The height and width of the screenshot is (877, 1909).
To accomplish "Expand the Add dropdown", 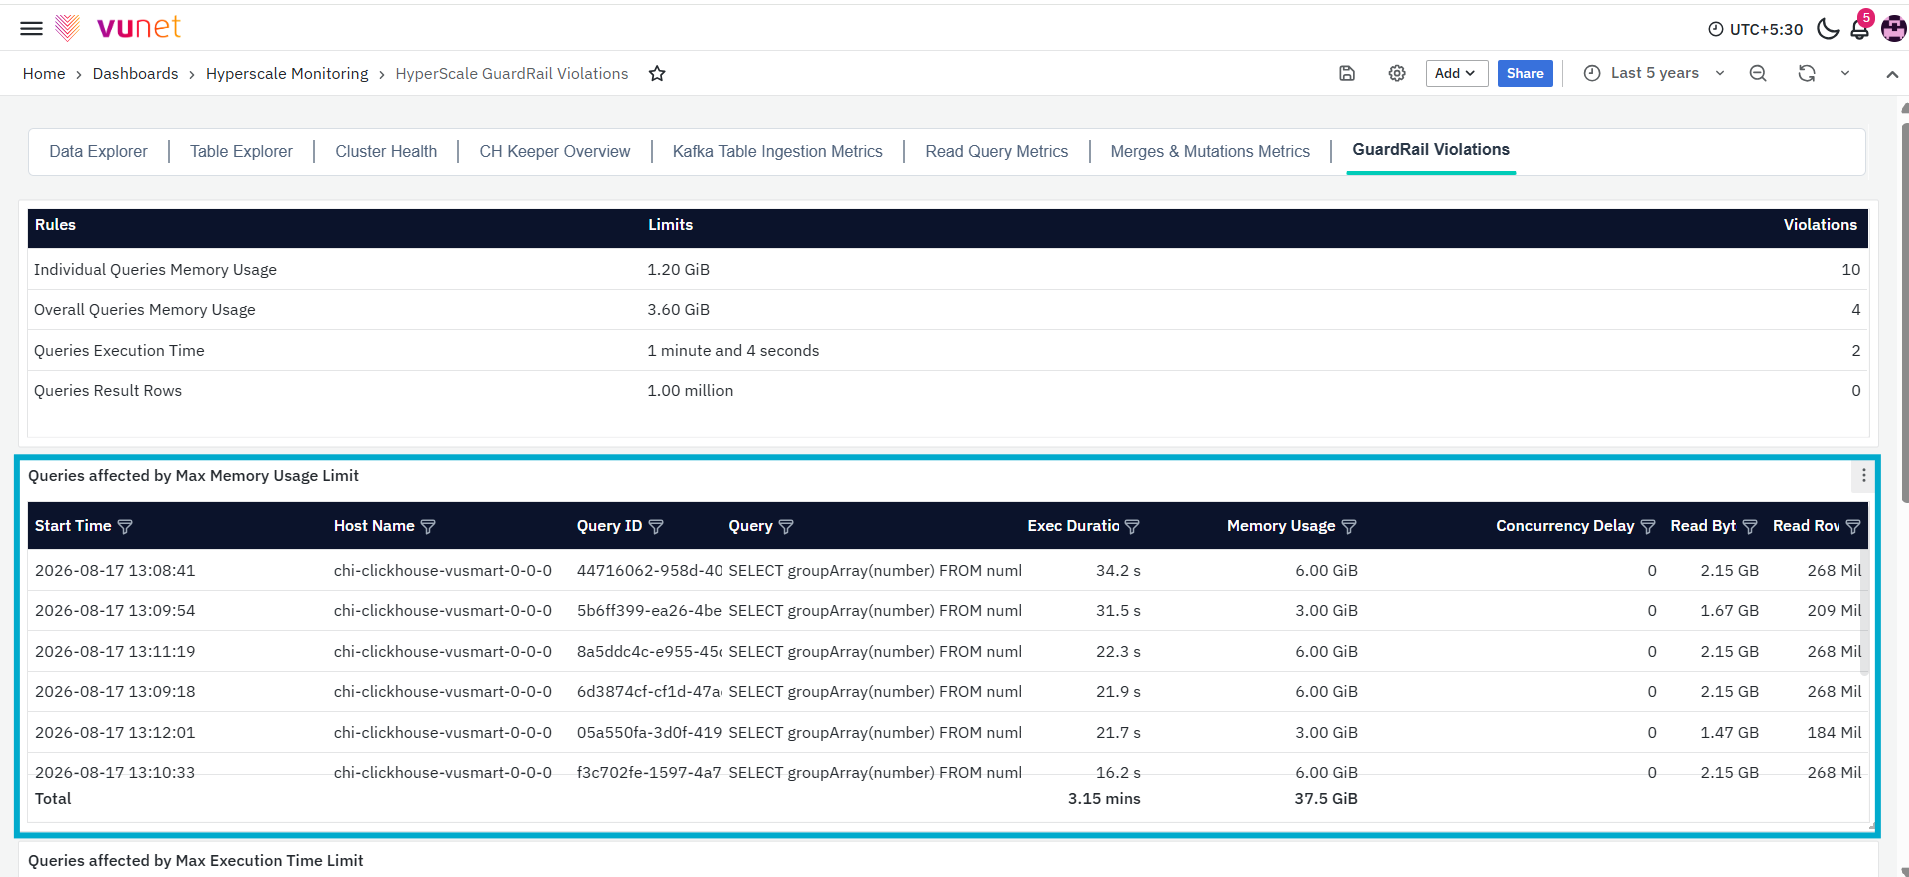I will (x=1457, y=73).
